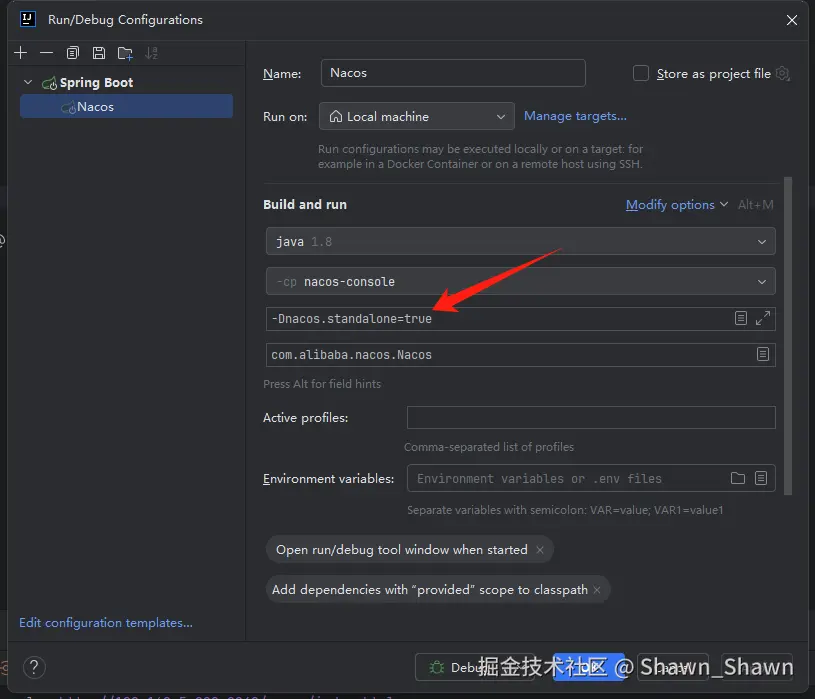Open the Manage targets link
The image size is (815, 699).
click(x=575, y=116)
